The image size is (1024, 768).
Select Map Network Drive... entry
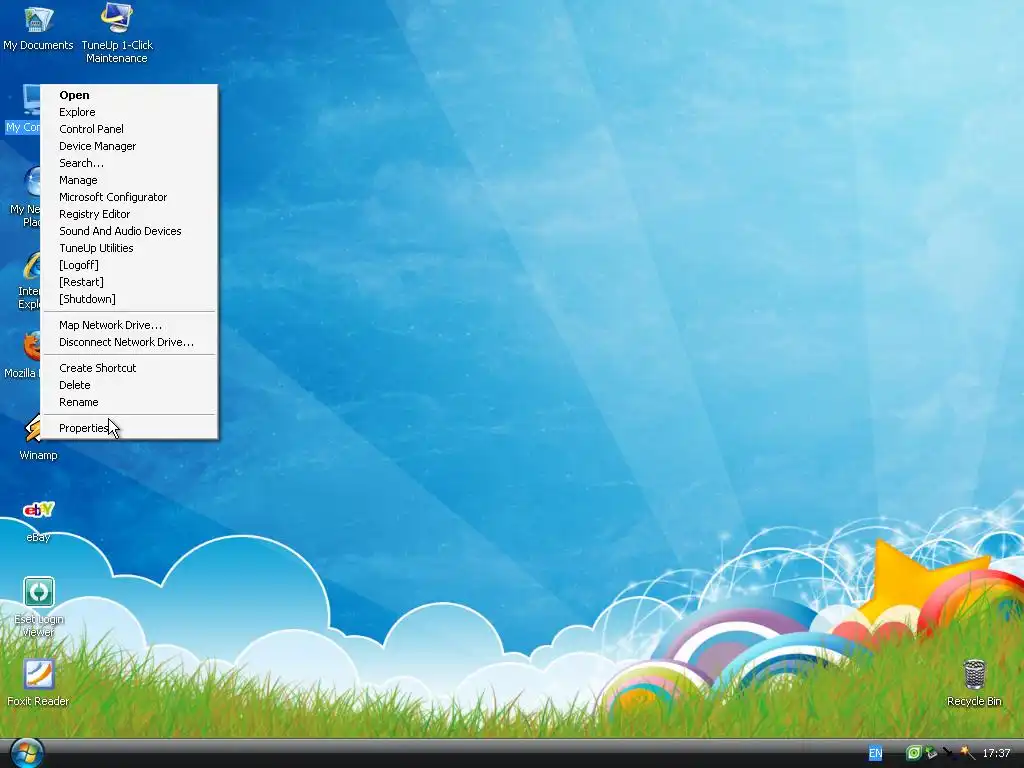point(129,325)
